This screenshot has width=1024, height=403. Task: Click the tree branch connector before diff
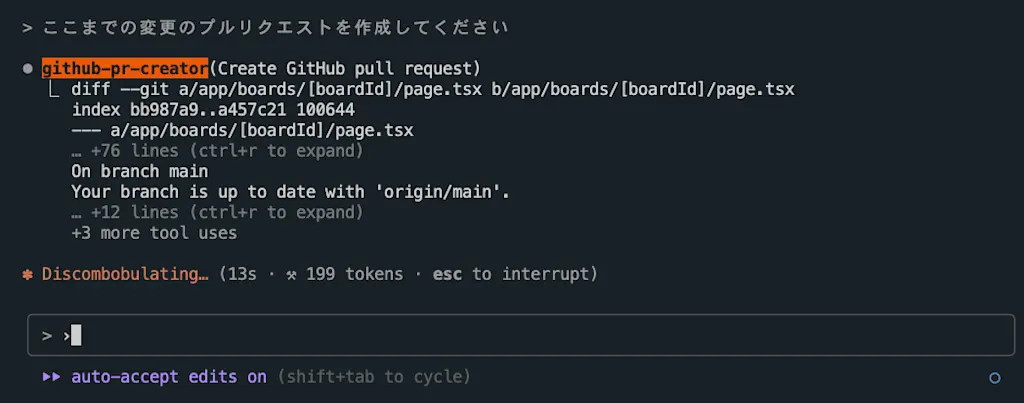tap(56, 89)
